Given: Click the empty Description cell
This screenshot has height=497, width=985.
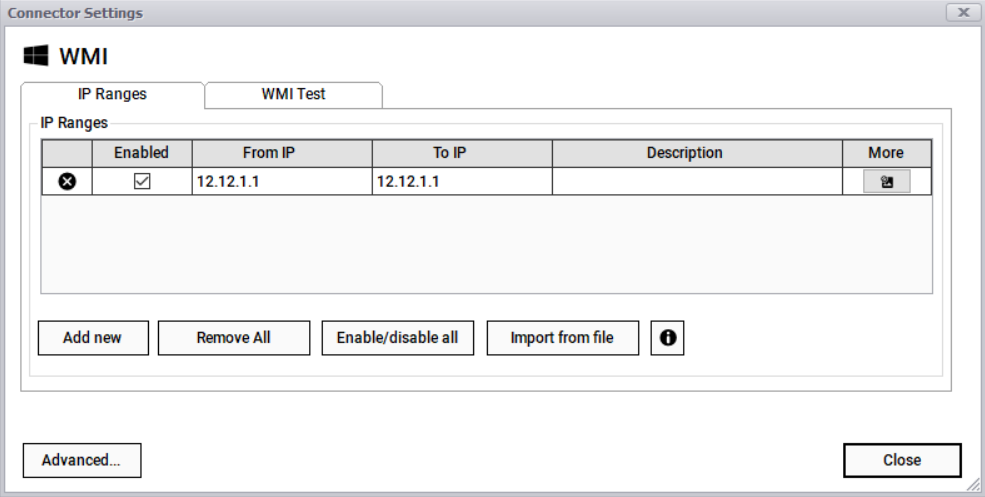Looking at the screenshot, I should [696, 182].
